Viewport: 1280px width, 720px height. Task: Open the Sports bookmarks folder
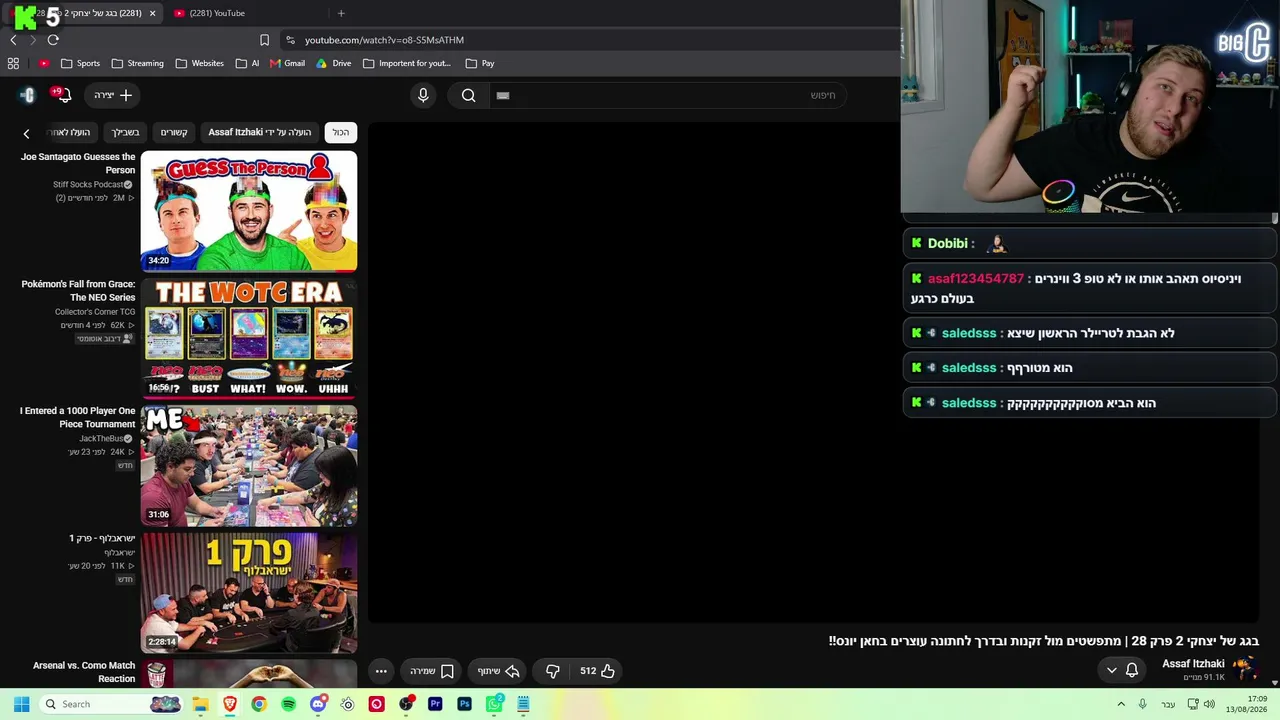(x=80, y=63)
